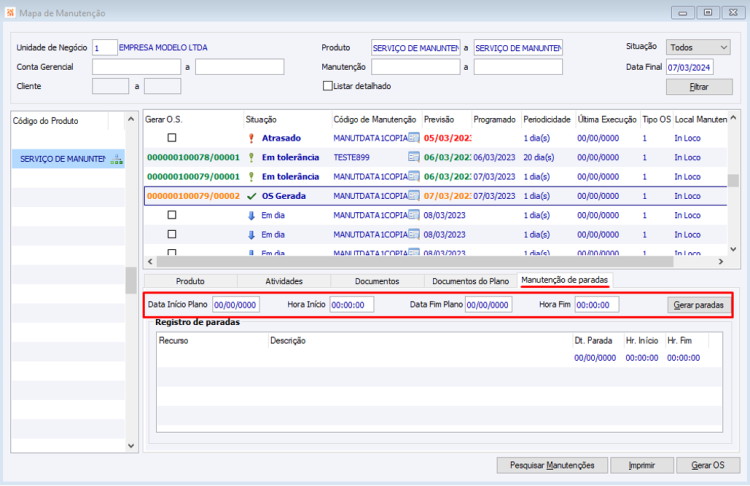This screenshot has height=486, width=750.
Task: Click the Pesquisar Manutenções button
Action: [552, 465]
